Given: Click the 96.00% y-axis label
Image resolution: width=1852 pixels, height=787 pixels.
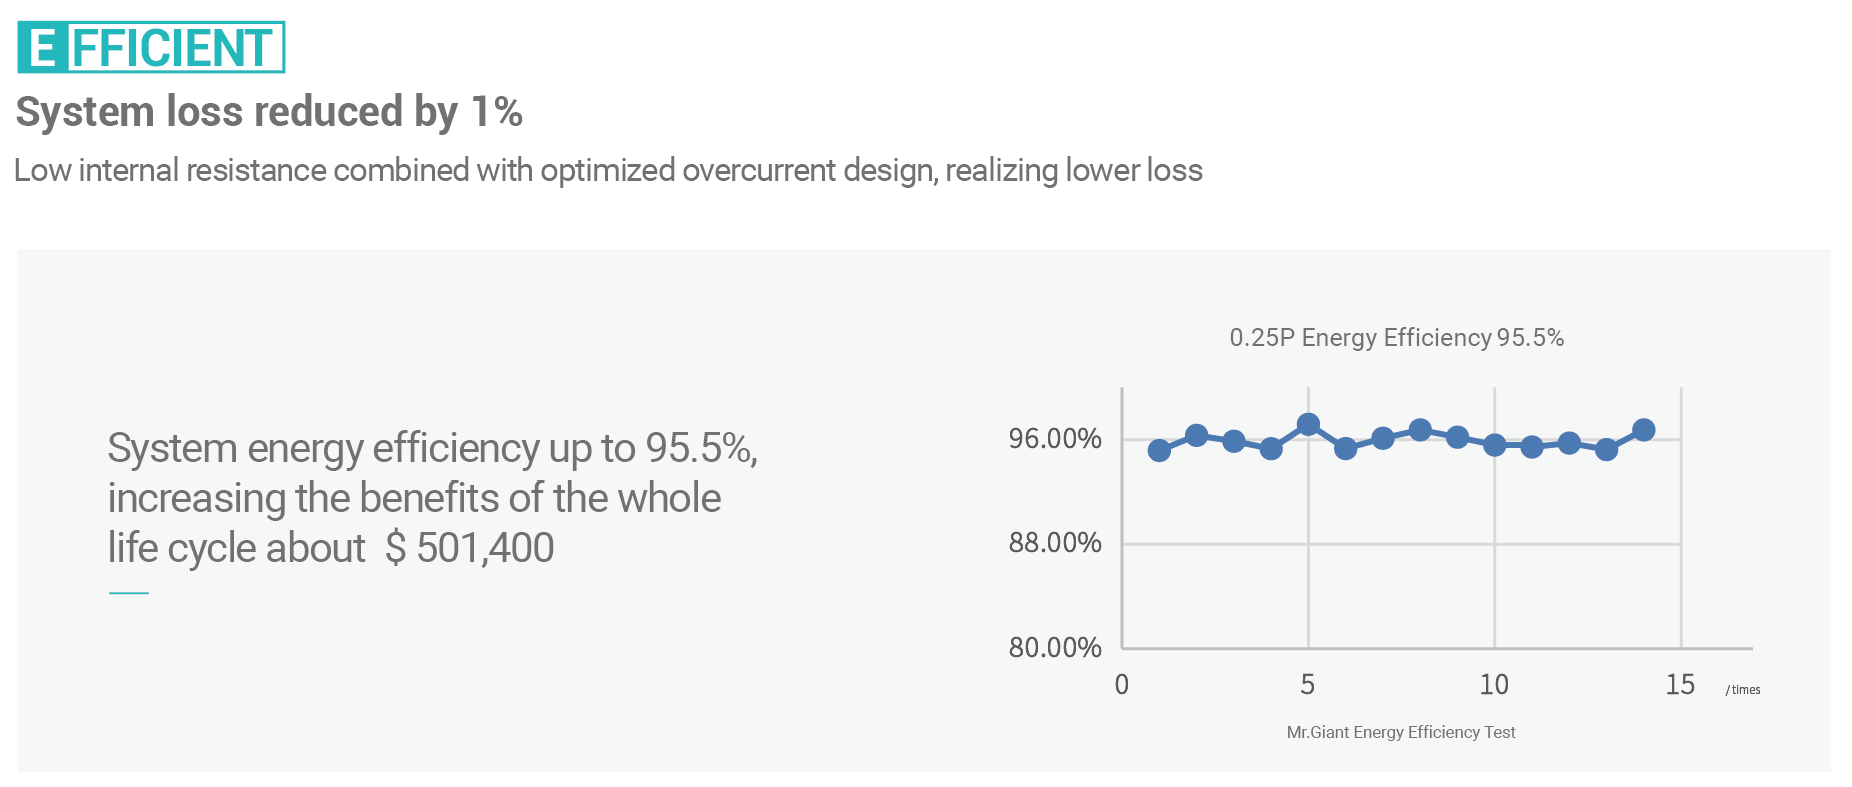Looking at the screenshot, I should point(1055,438).
